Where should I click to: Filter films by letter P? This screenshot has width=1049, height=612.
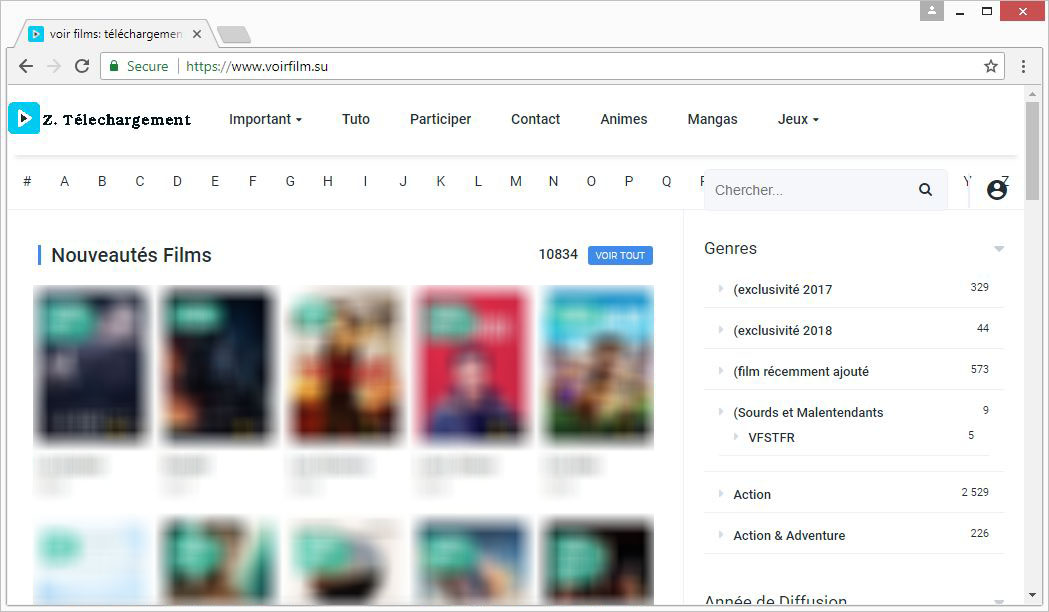(x=628, y=181)
